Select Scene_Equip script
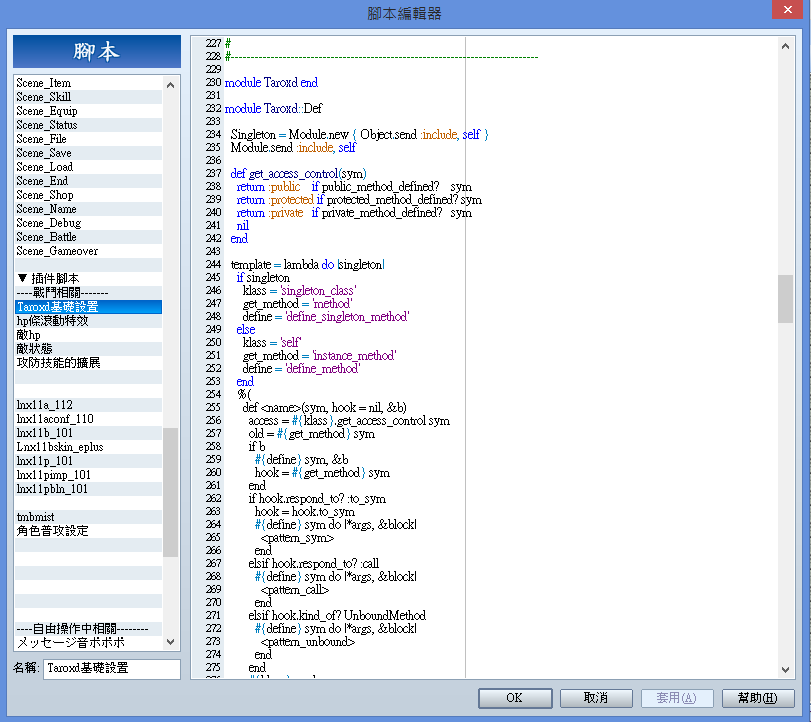The width and height of the screenshot is (811, 722). (88, 111)
